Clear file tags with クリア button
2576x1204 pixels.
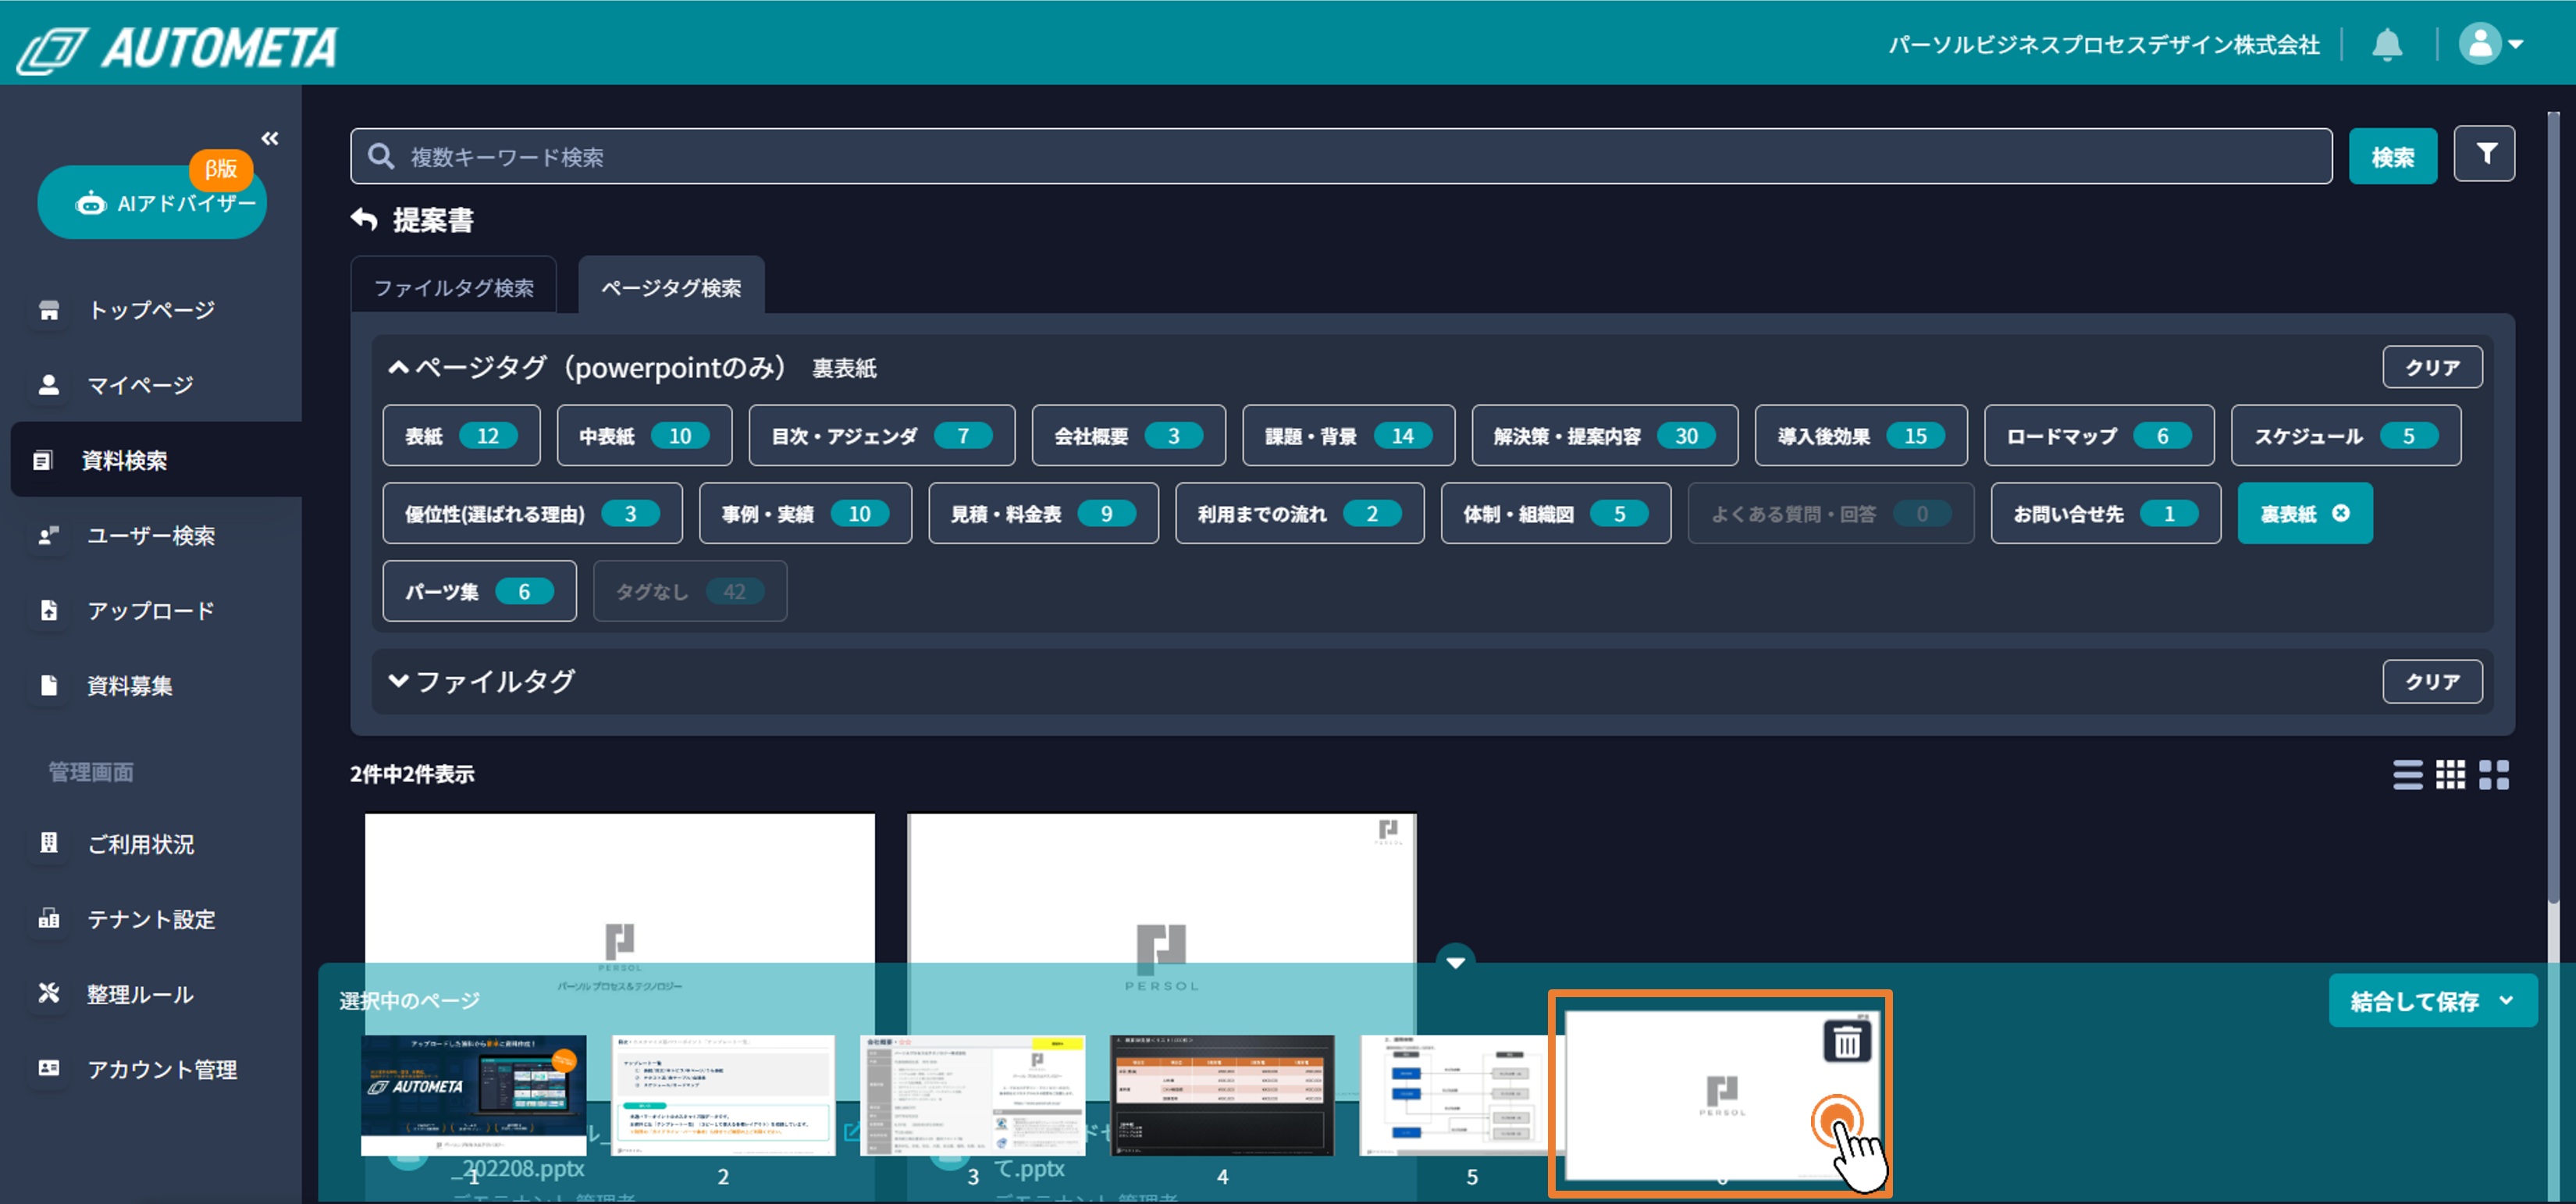pos(2432,681)
